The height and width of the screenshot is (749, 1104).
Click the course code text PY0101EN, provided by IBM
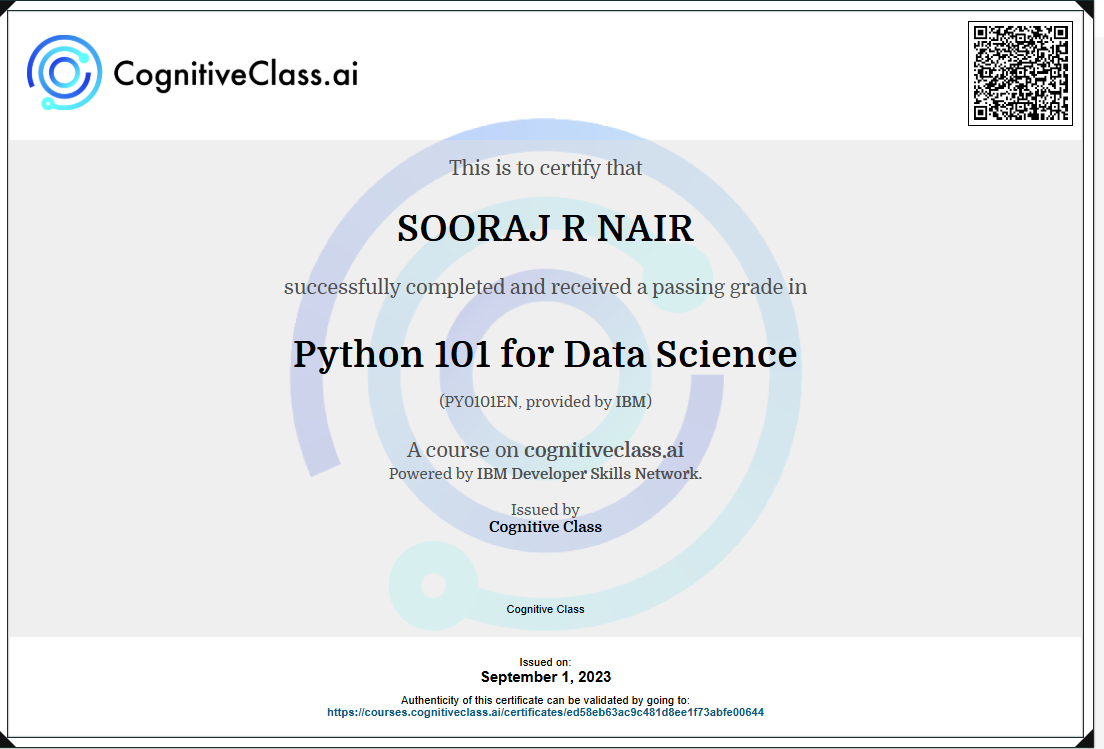click(545, 401)
